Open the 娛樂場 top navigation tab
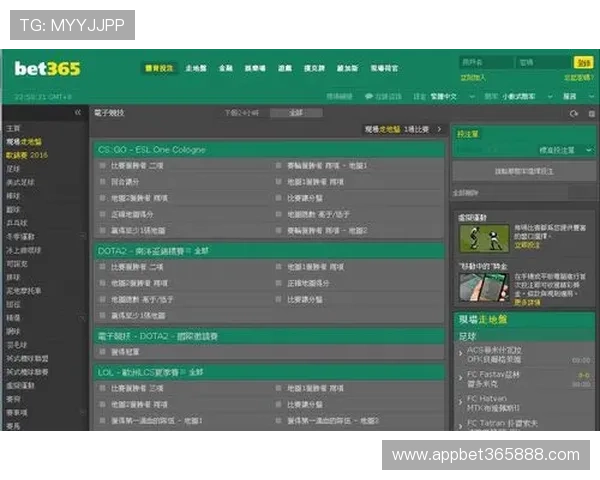 tap(255, 68)
